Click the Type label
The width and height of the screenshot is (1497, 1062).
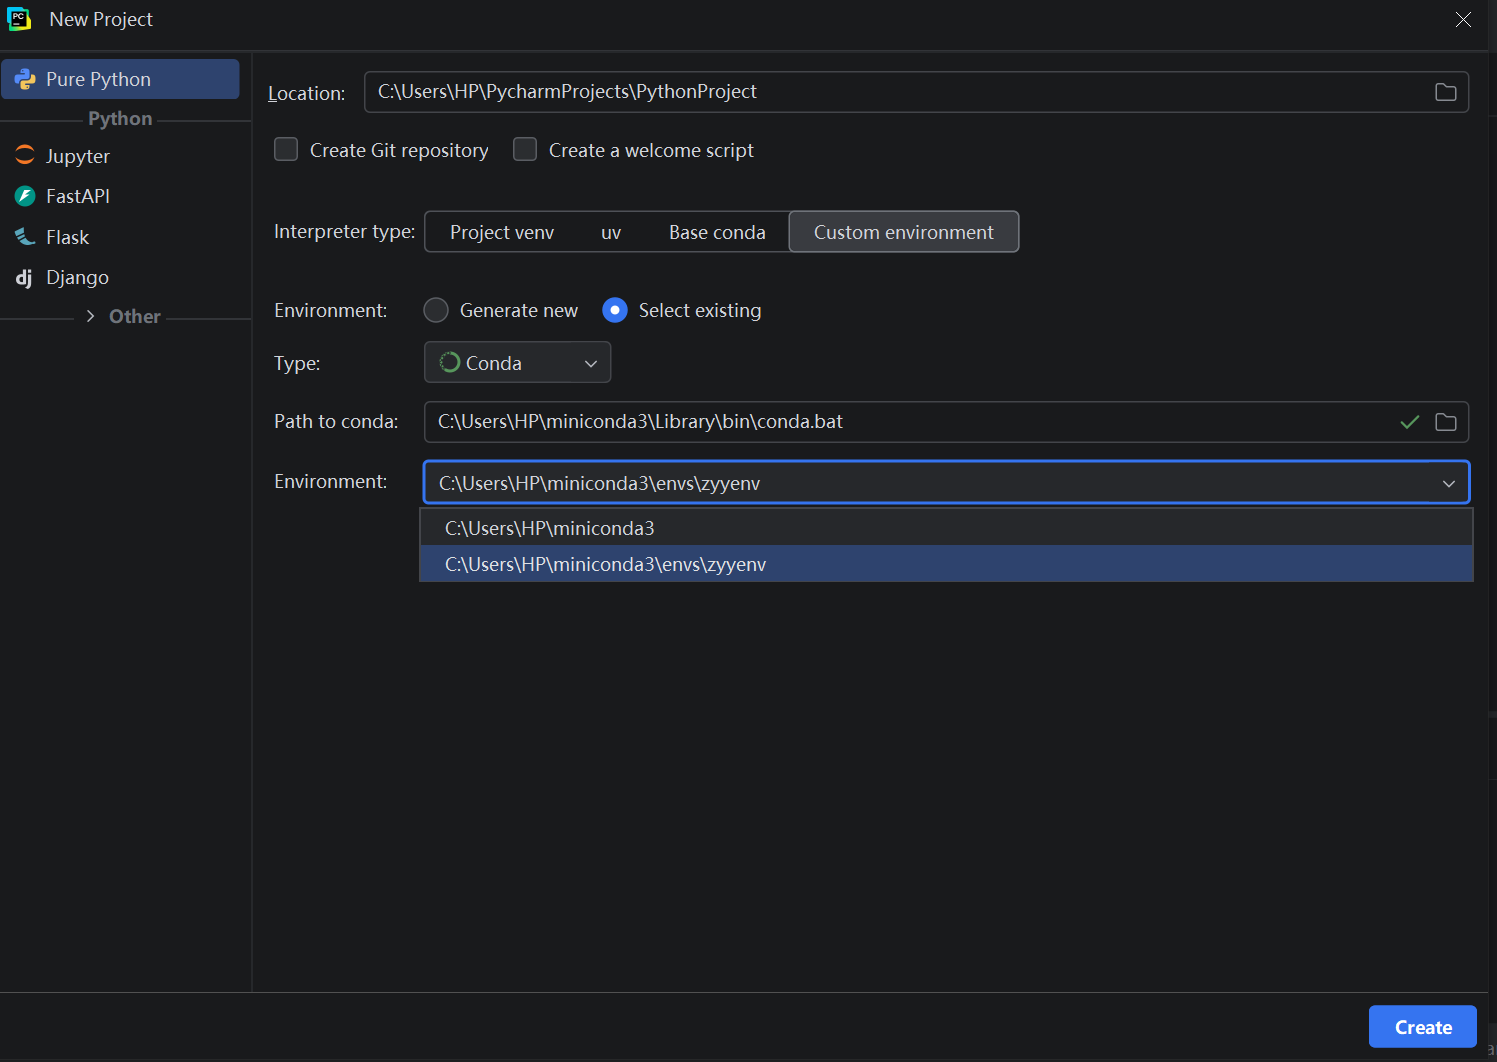pyautogui.click(x=297, y=363)
